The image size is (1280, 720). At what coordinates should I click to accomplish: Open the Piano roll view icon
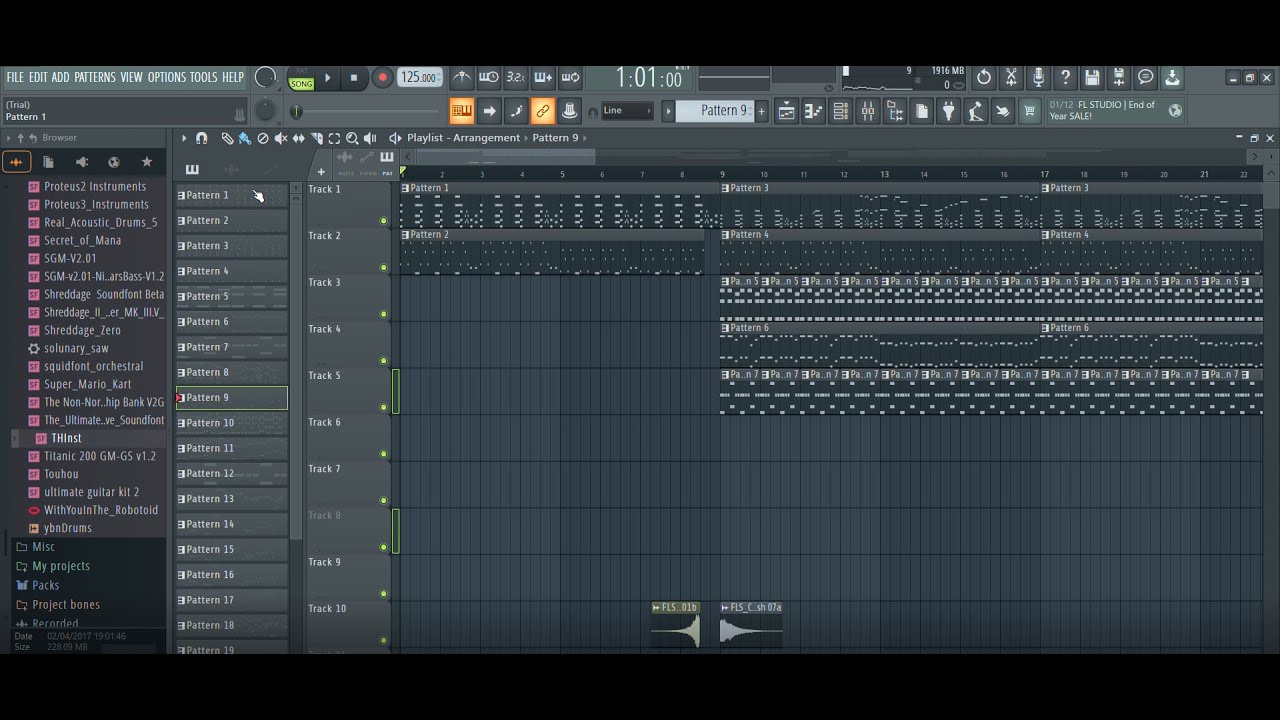[813, 111]
